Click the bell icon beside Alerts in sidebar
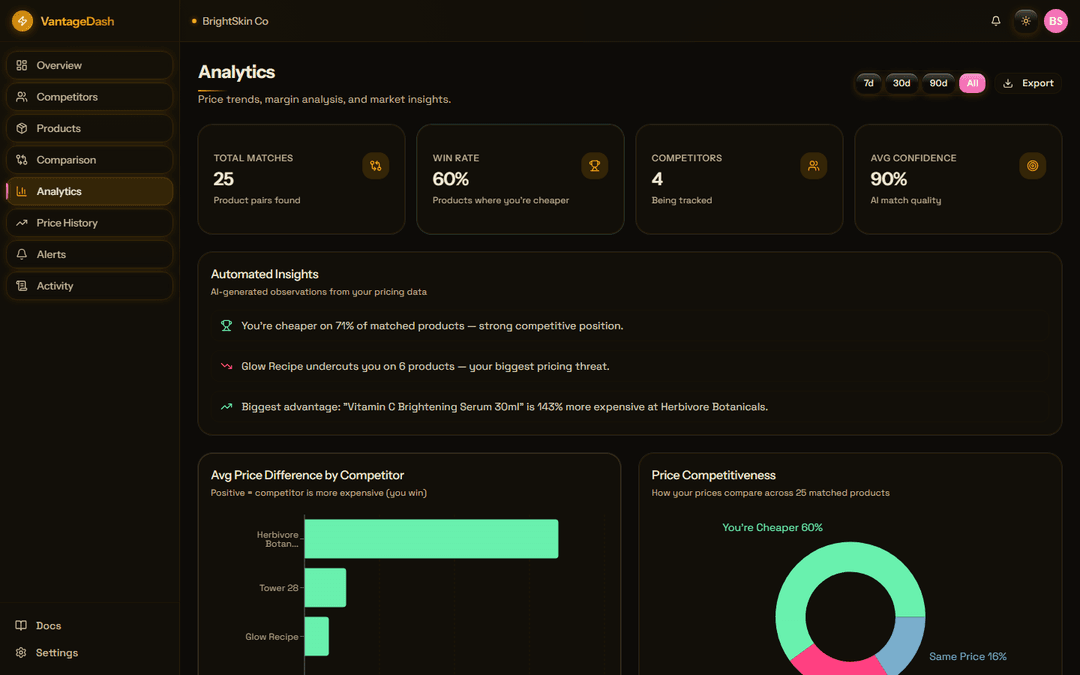The image size is (1080, 675). coord(19,254)
